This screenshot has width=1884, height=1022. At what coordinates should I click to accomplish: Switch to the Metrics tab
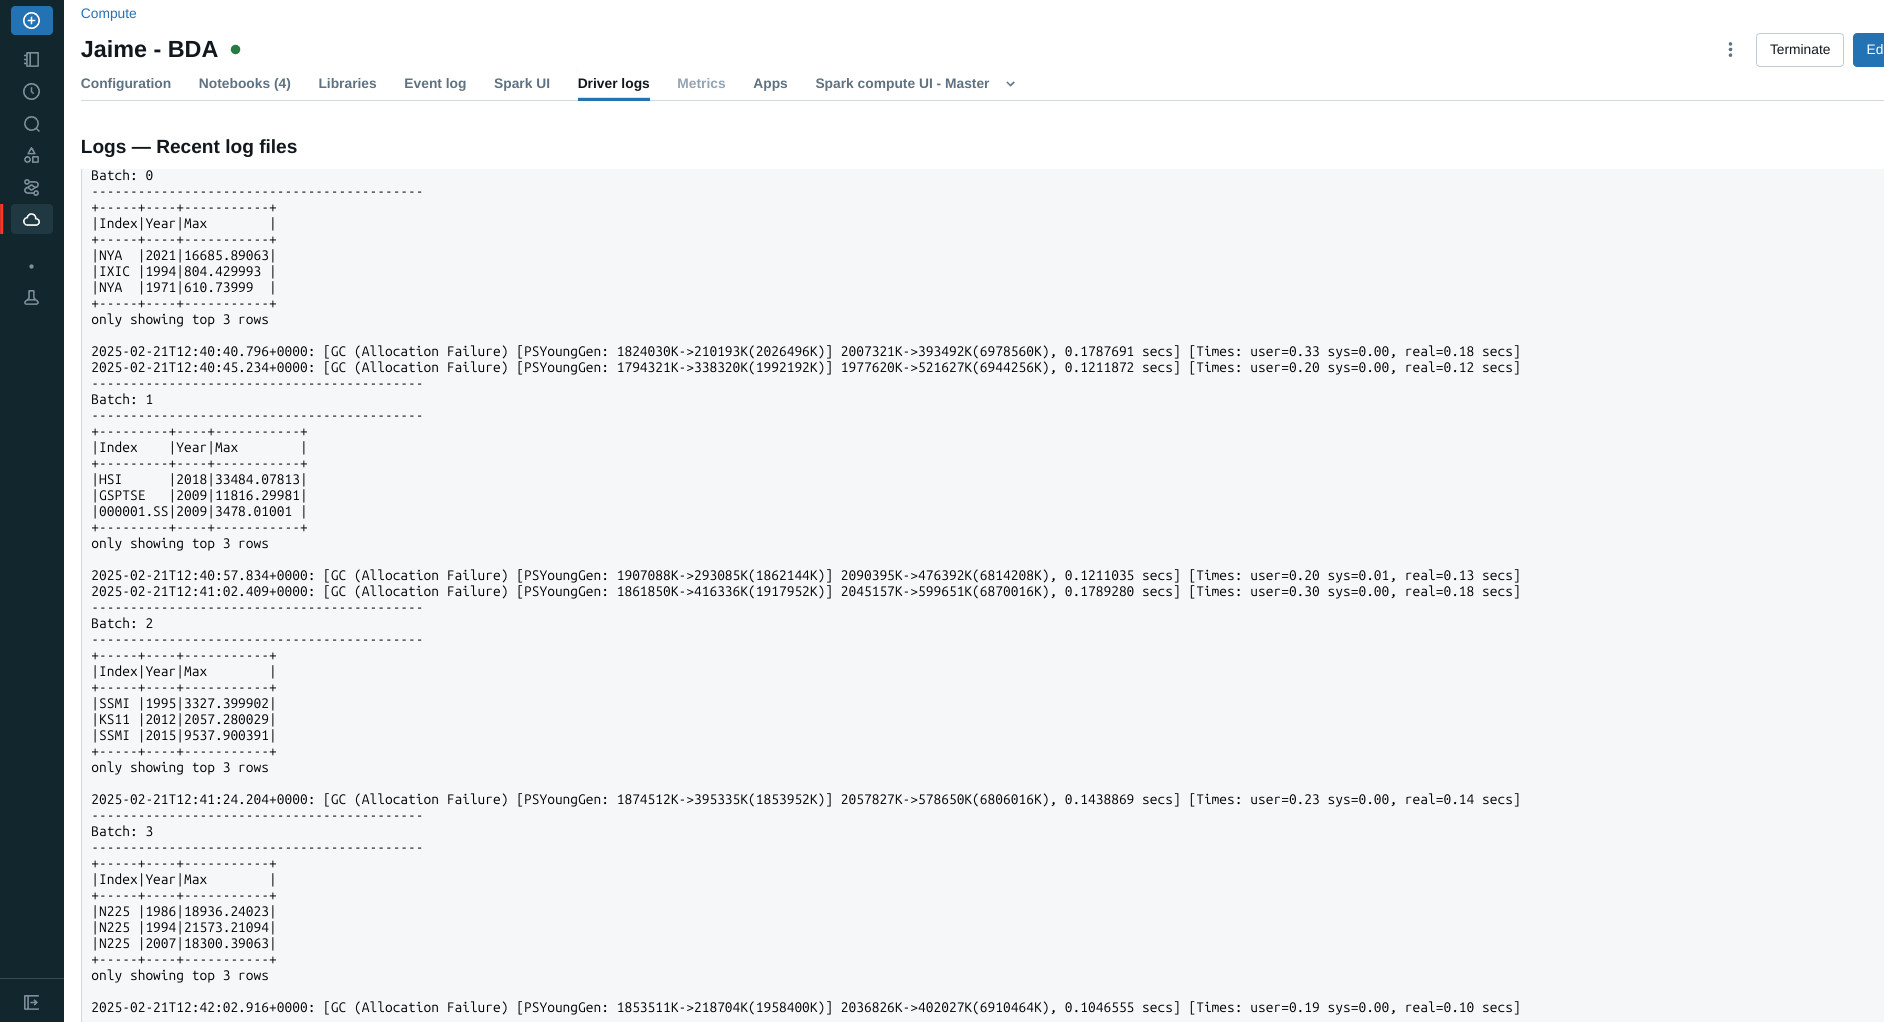point(701,83)
